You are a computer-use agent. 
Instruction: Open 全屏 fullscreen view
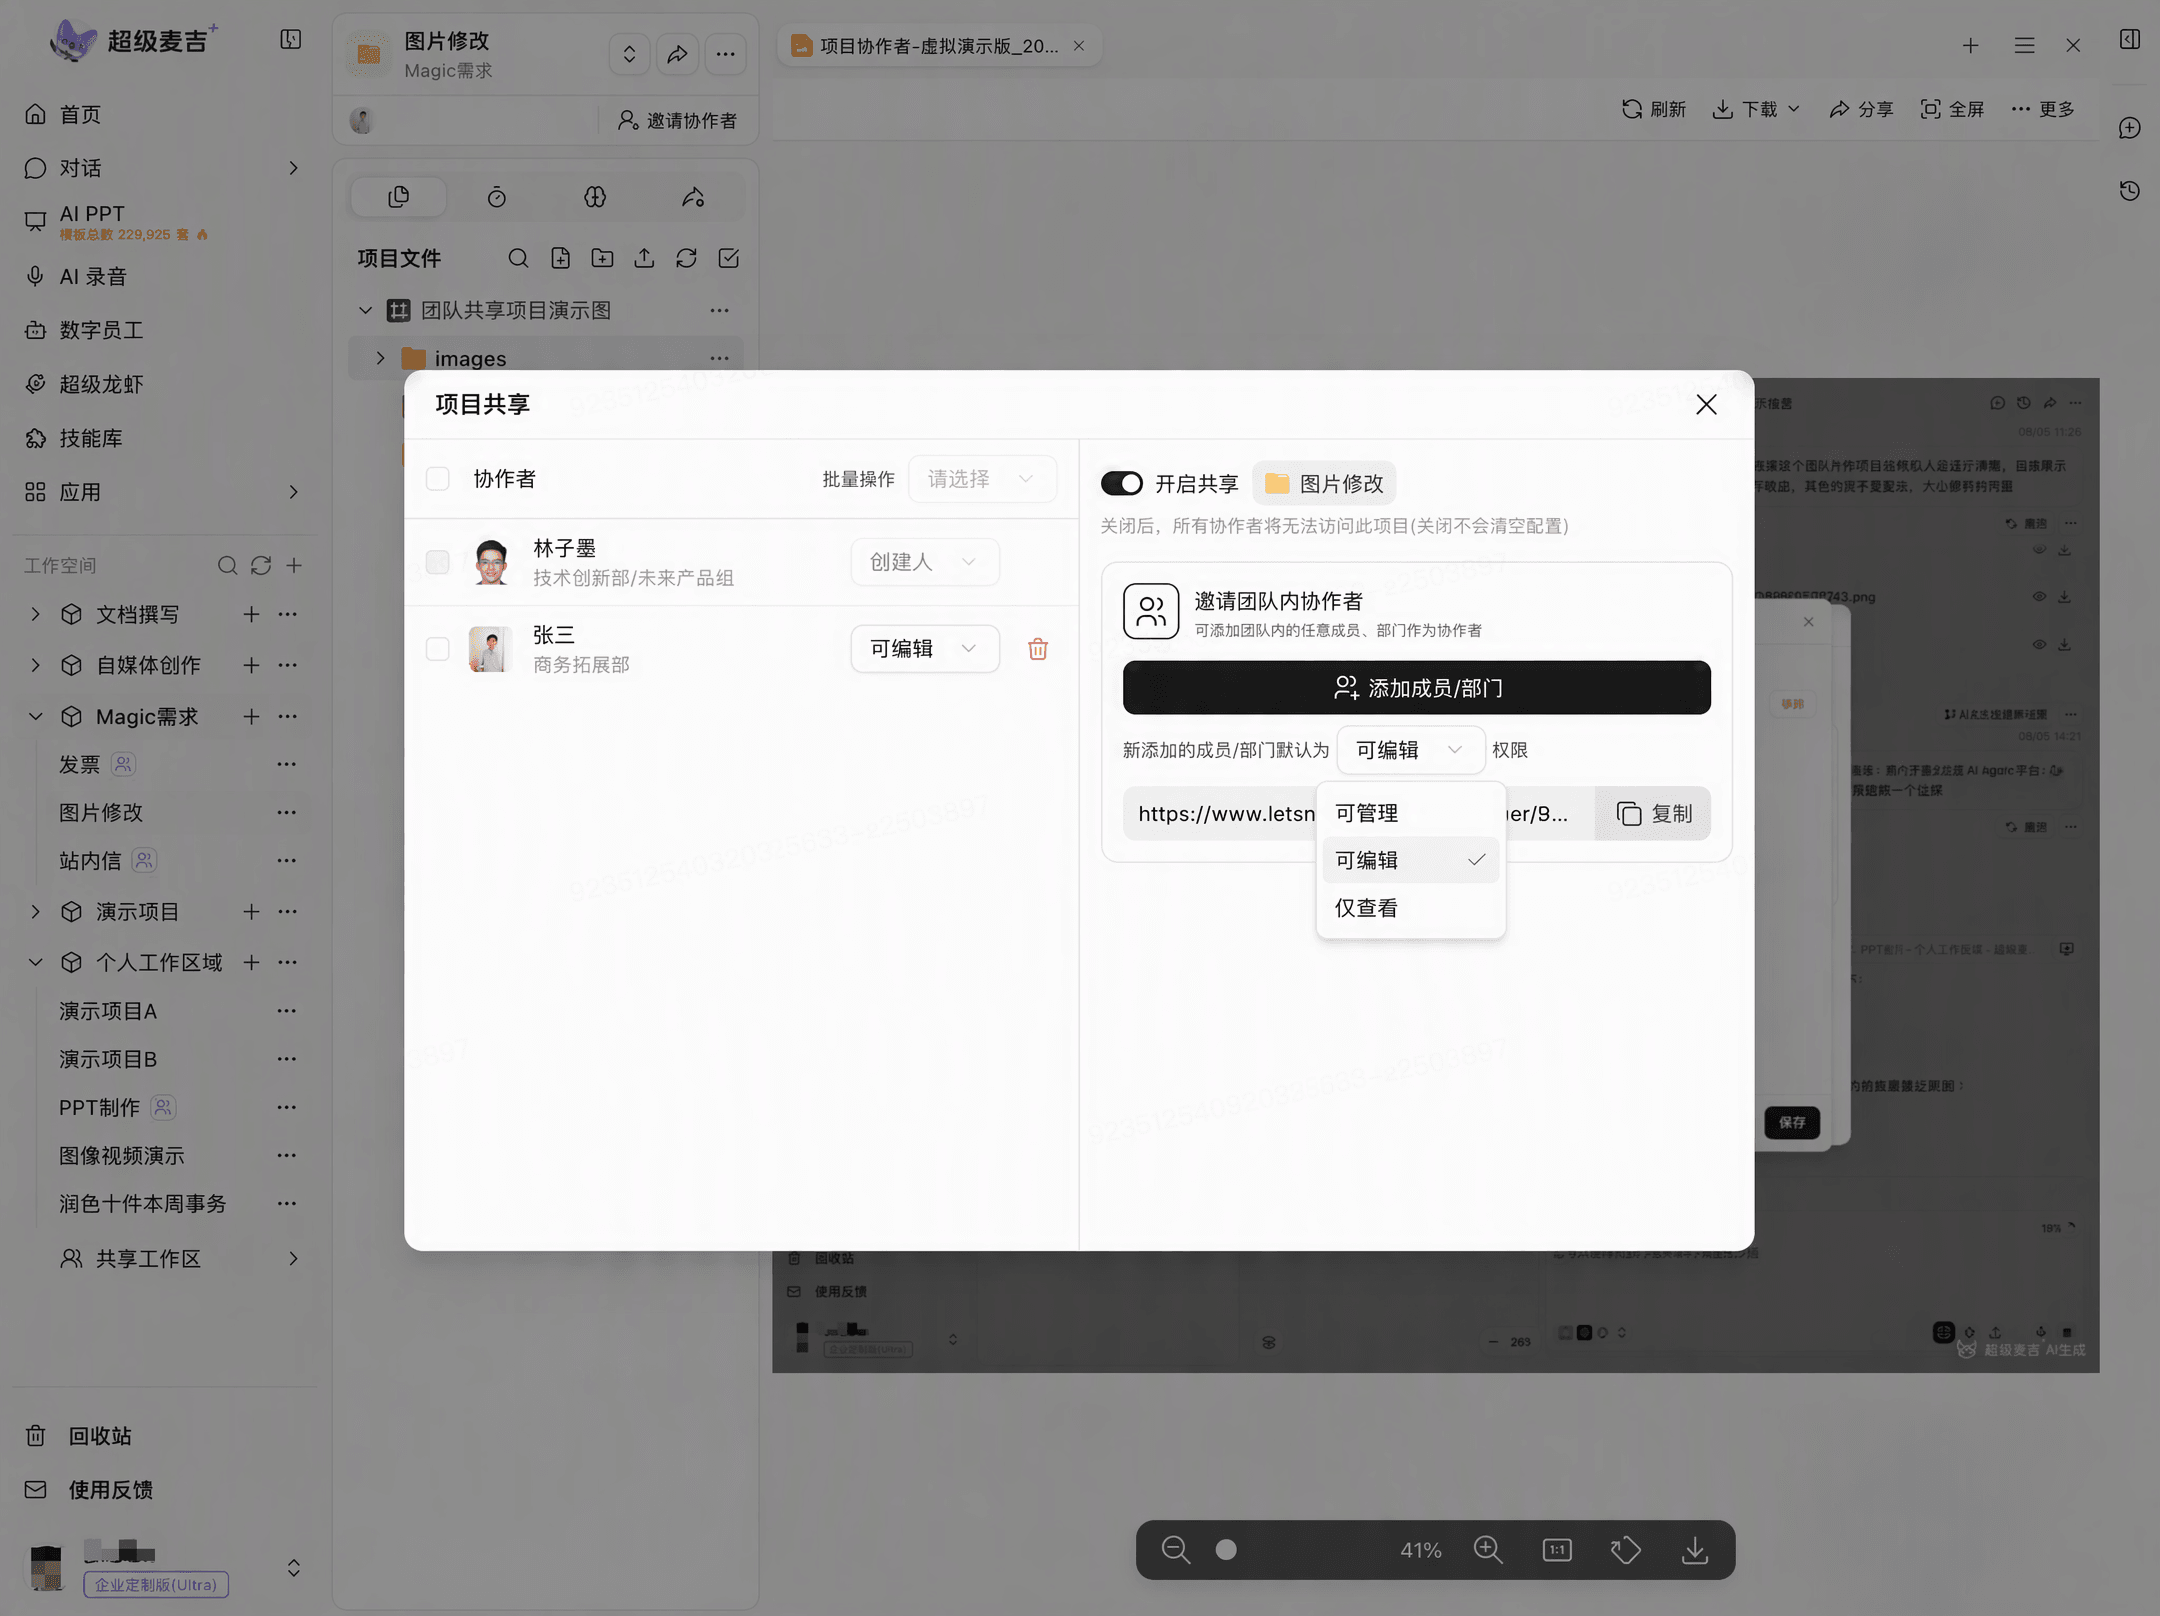(1952, 109)
